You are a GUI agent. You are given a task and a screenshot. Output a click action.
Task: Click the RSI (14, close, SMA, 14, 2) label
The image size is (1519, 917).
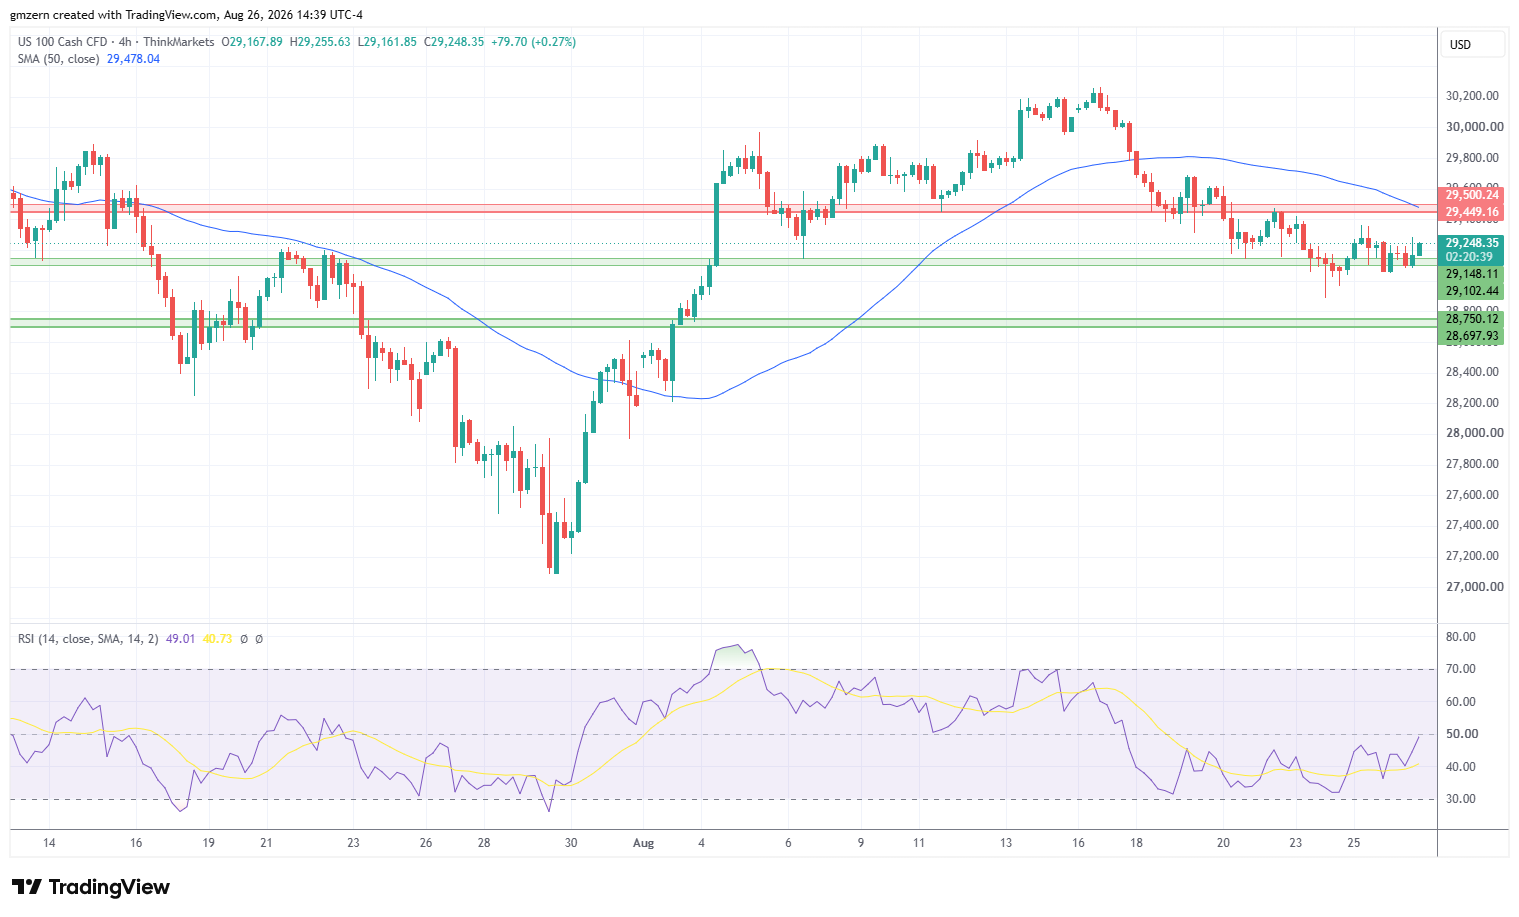click(x=88, y=638)
